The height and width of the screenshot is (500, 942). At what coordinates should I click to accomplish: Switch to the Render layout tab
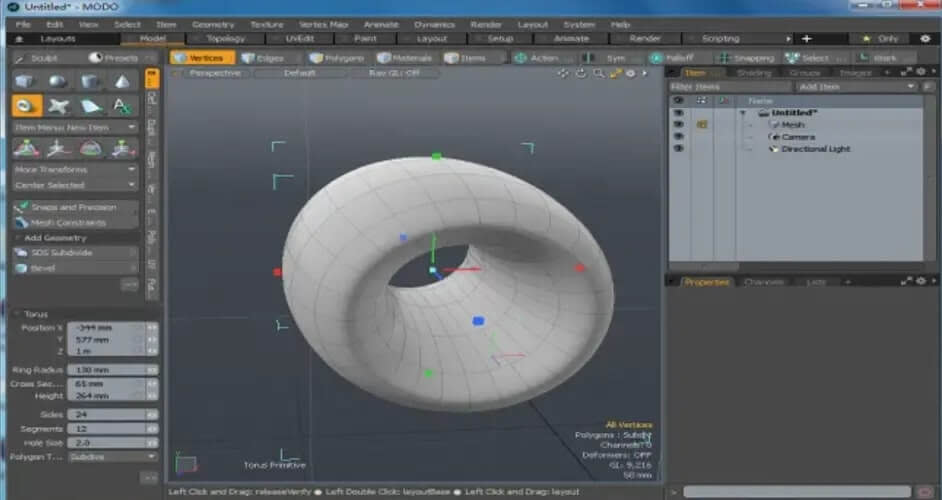(645, 38)
